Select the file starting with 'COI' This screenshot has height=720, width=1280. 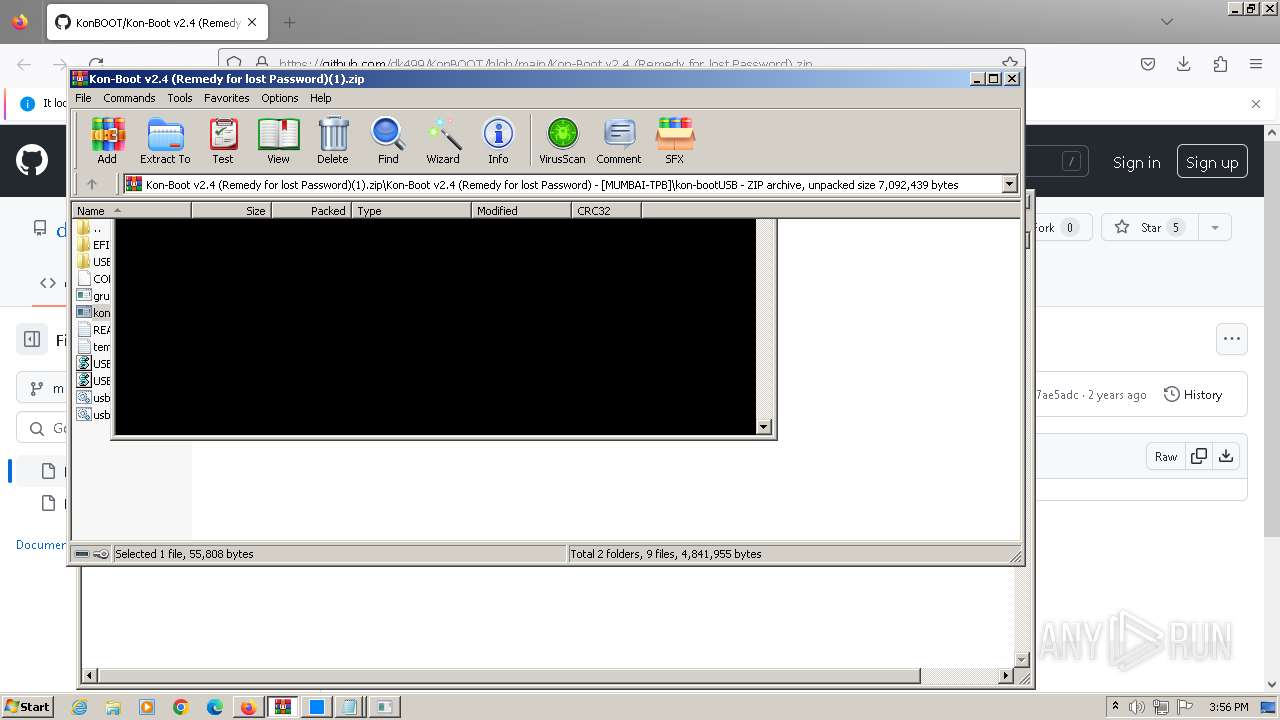[92, 279]
